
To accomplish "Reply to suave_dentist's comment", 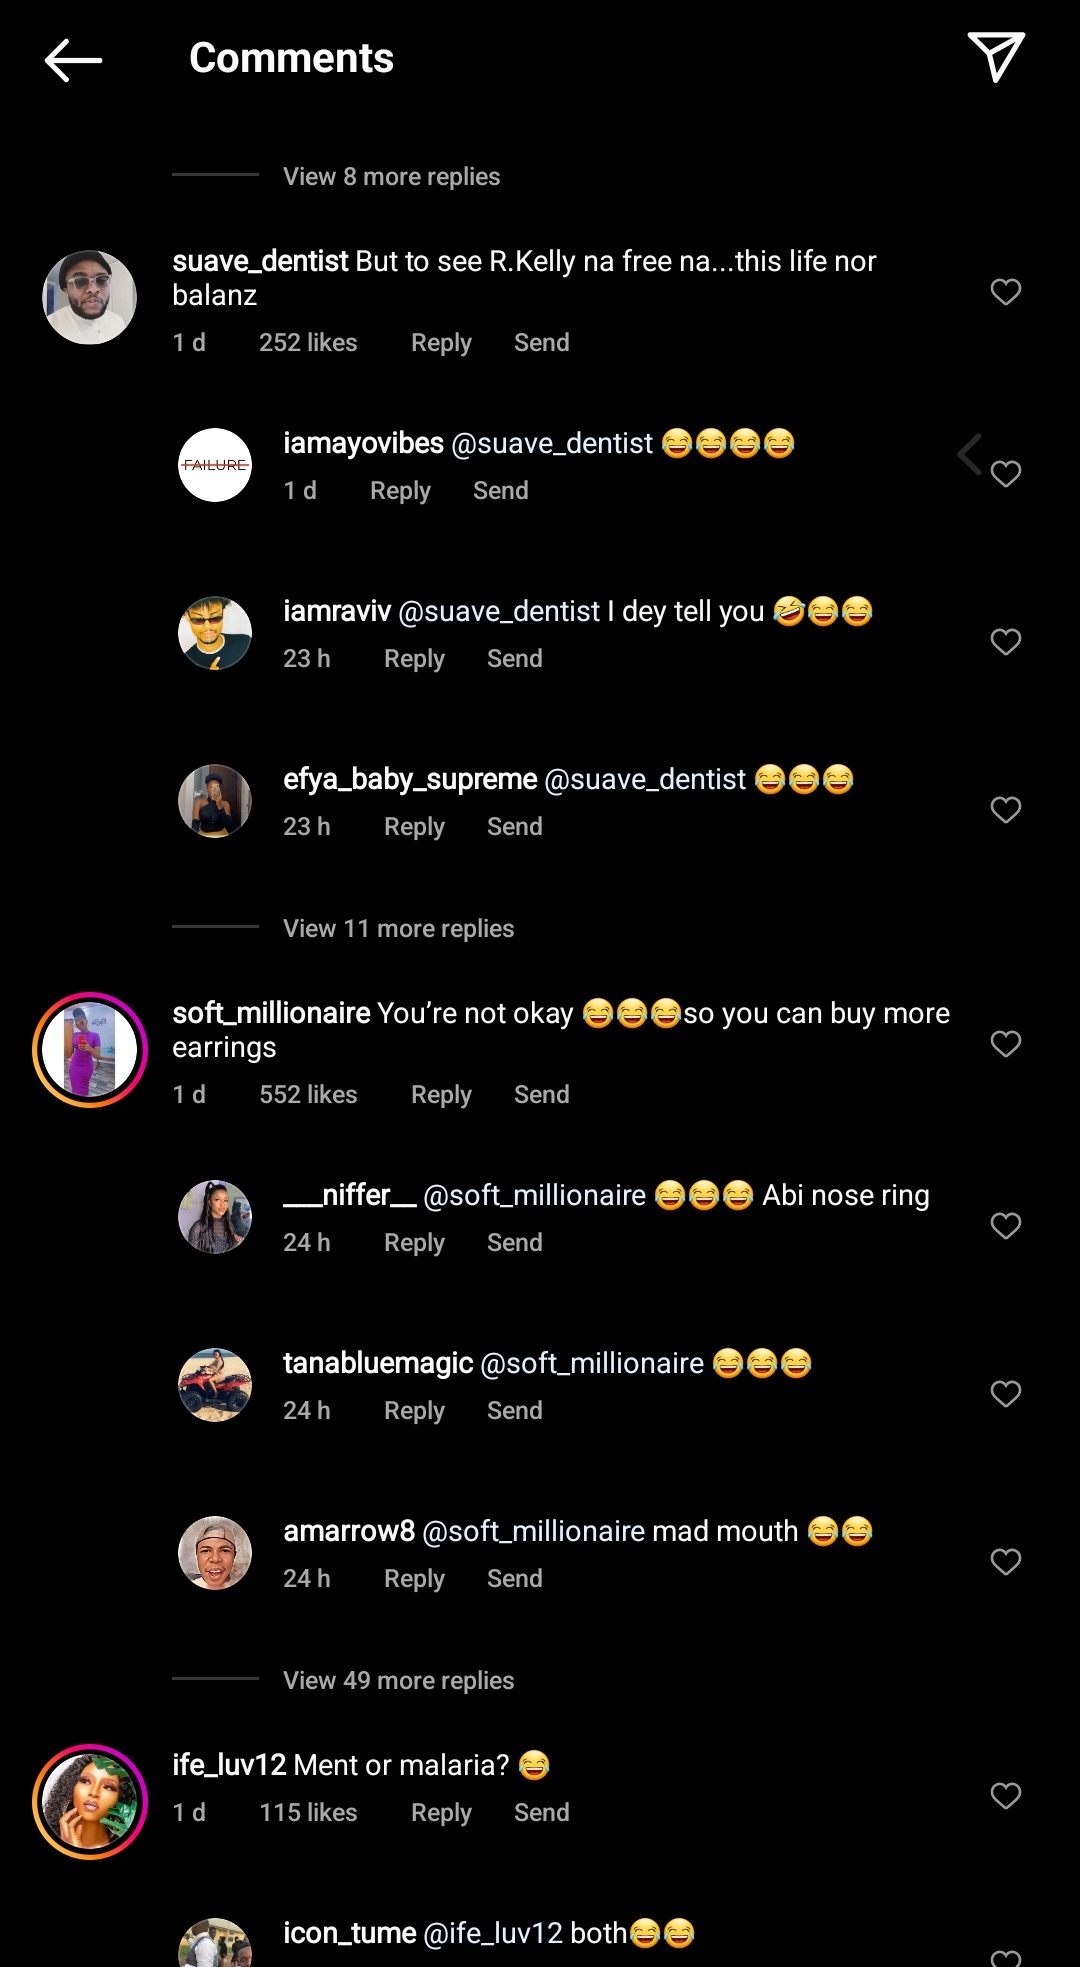I will click(441, 343).
